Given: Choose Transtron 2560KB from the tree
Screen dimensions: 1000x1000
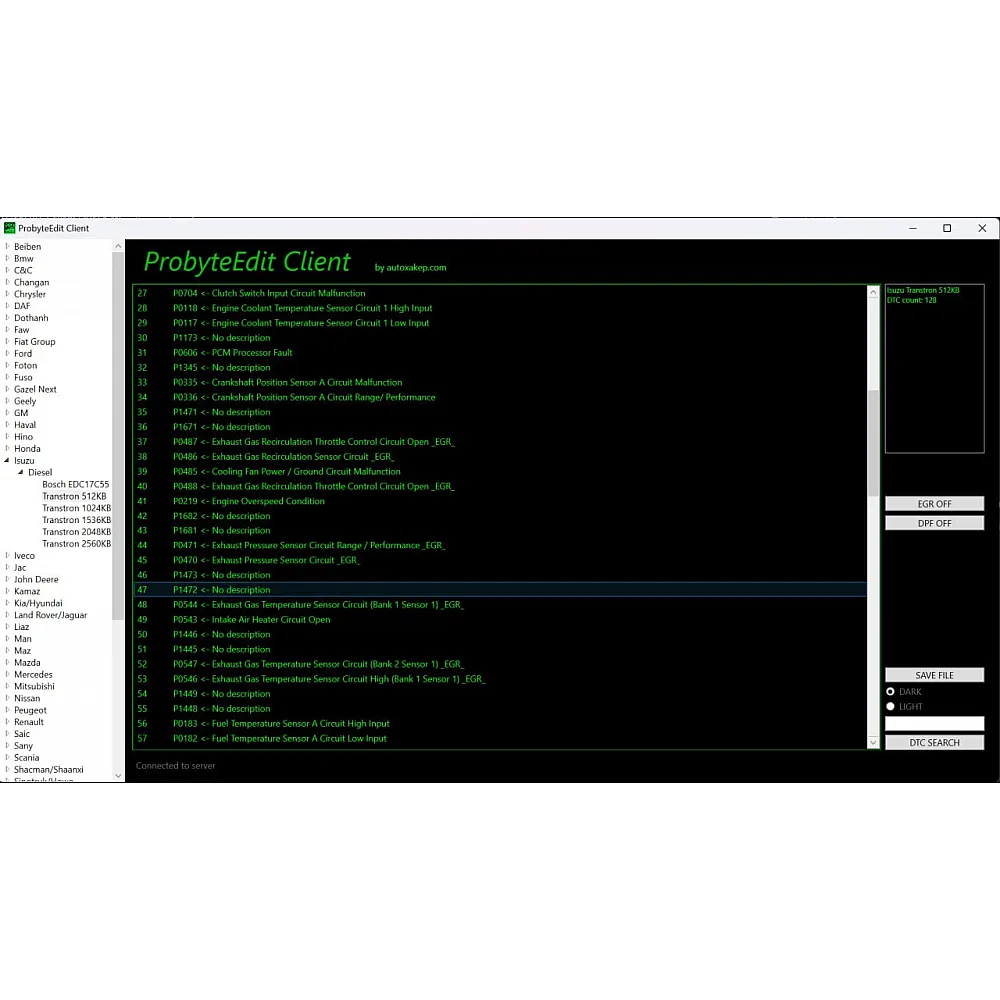Looking at the screenshot, I should pyautogui.click(x=76, y=544).
